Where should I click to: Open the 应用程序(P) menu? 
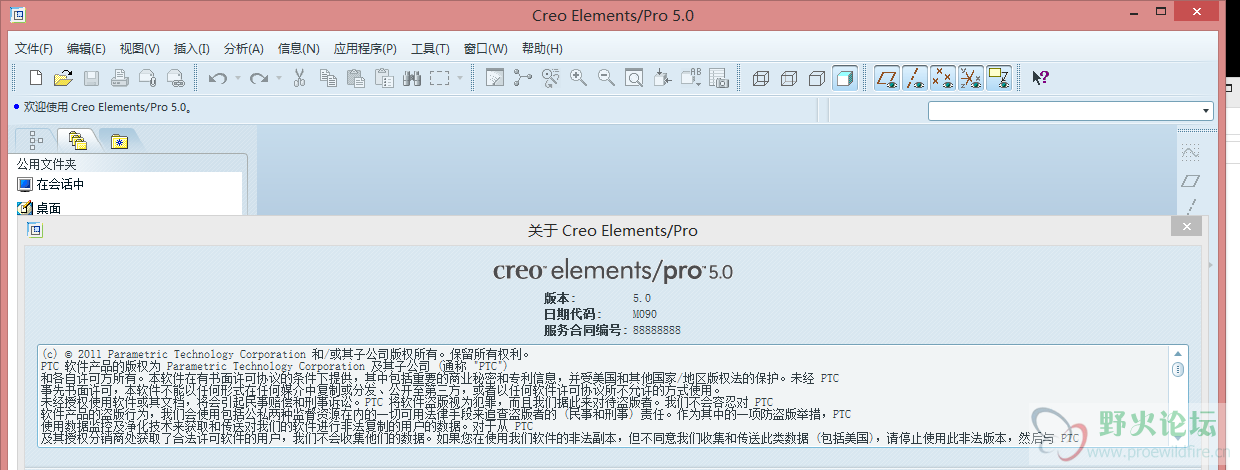365,48
